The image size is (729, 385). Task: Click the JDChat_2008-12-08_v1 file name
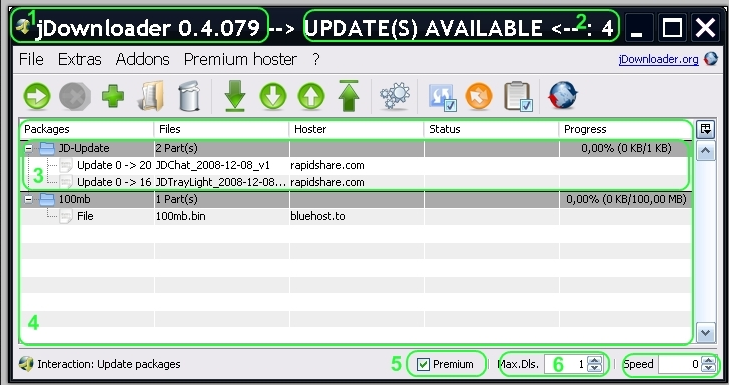point(212,165)
